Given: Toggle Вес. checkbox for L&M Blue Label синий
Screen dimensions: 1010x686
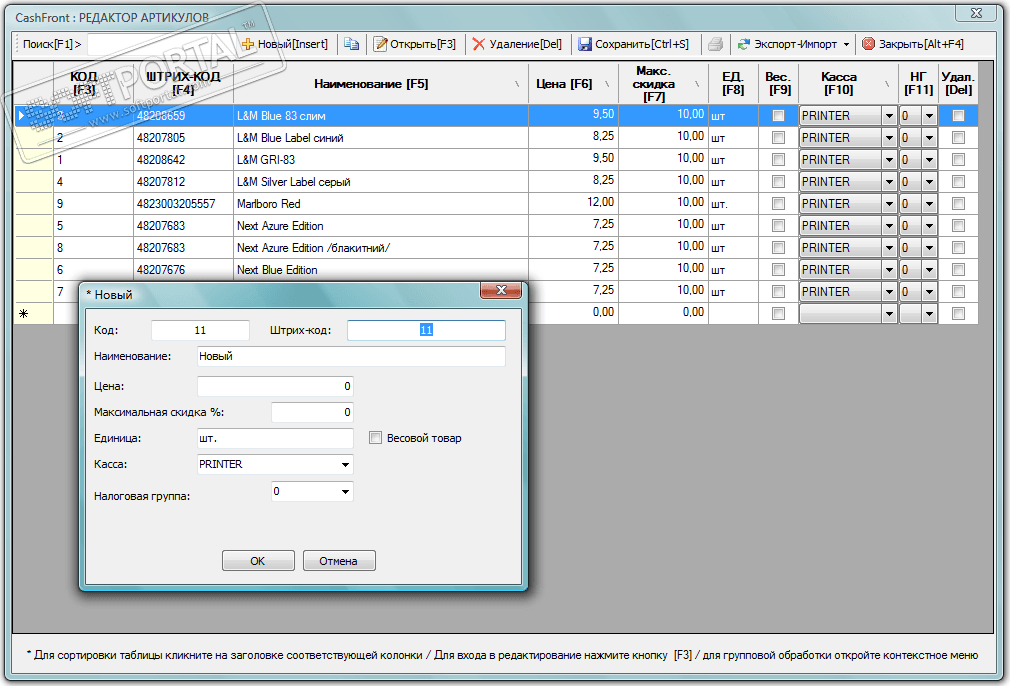Looking at the screenshot, I should pos(778,138).
